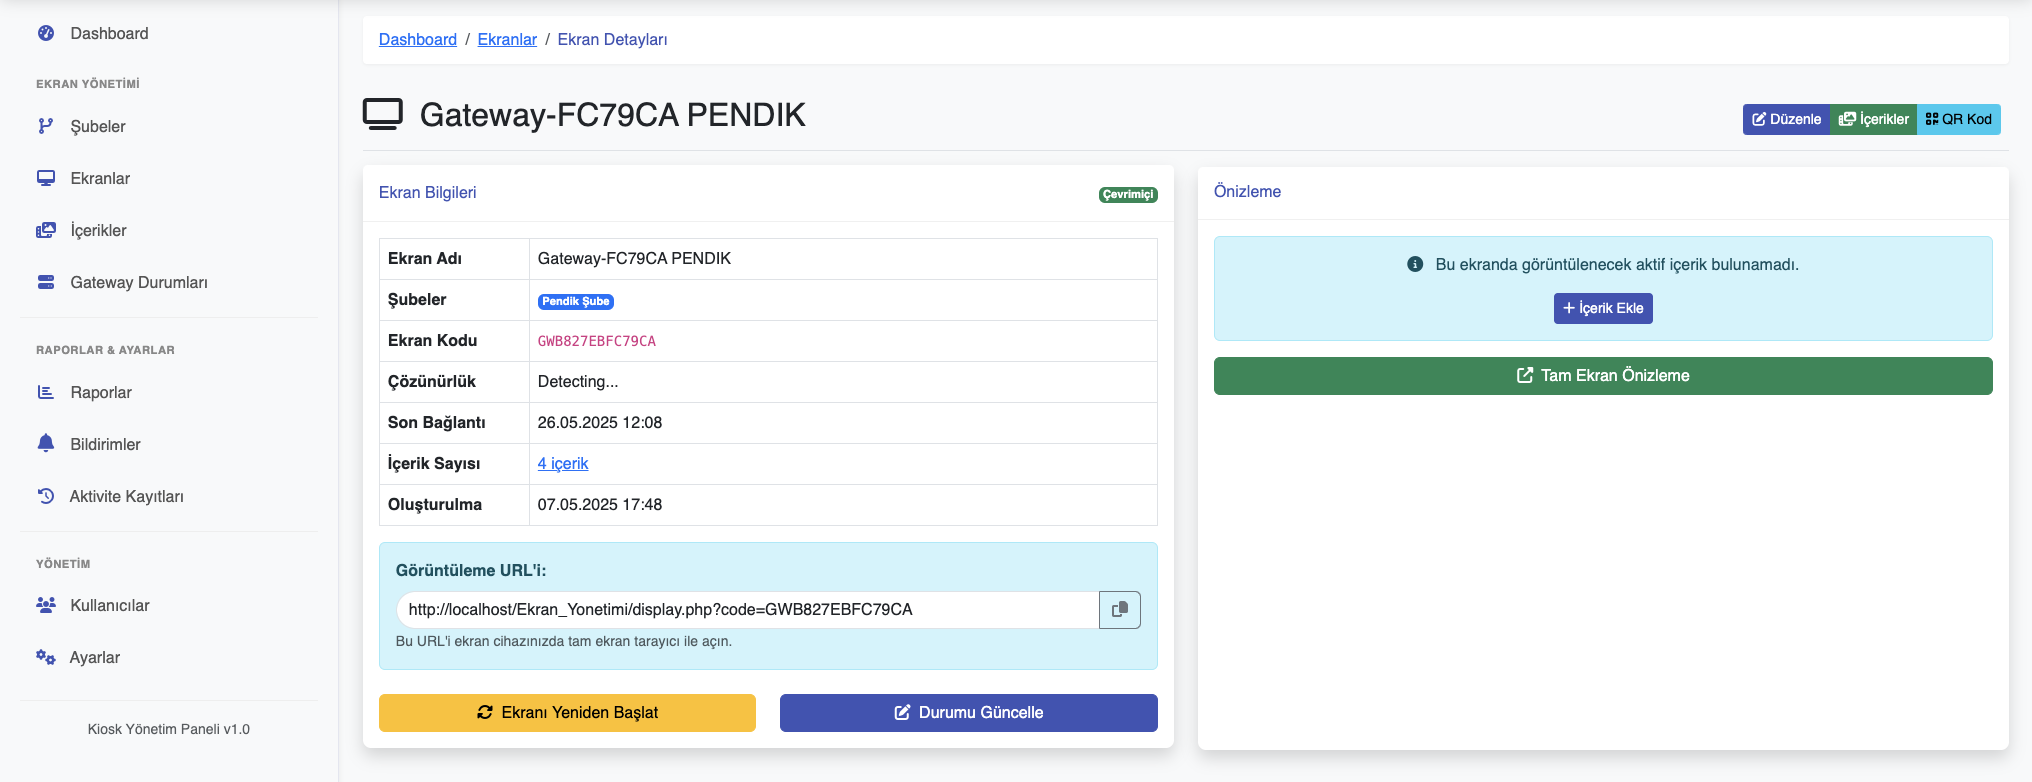The height and width of the screenshot is (782, 2032).
Task: Click Ekranı Yeniden Başlat button
Action: pyautogui.click(x=567, y=712)
